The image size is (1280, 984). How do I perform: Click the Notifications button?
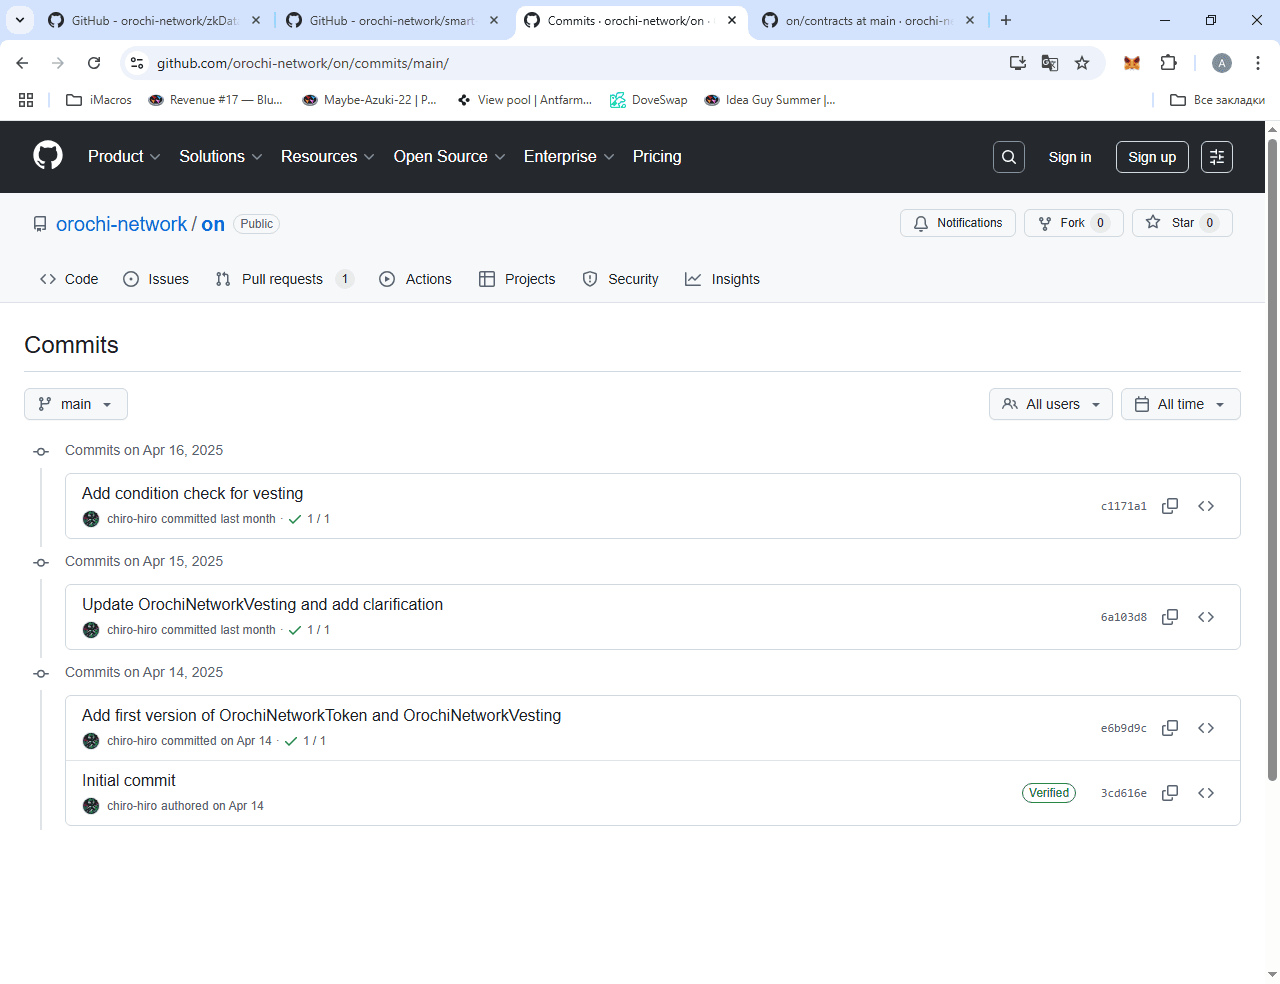pyautogui.click(x=958, y=223)
